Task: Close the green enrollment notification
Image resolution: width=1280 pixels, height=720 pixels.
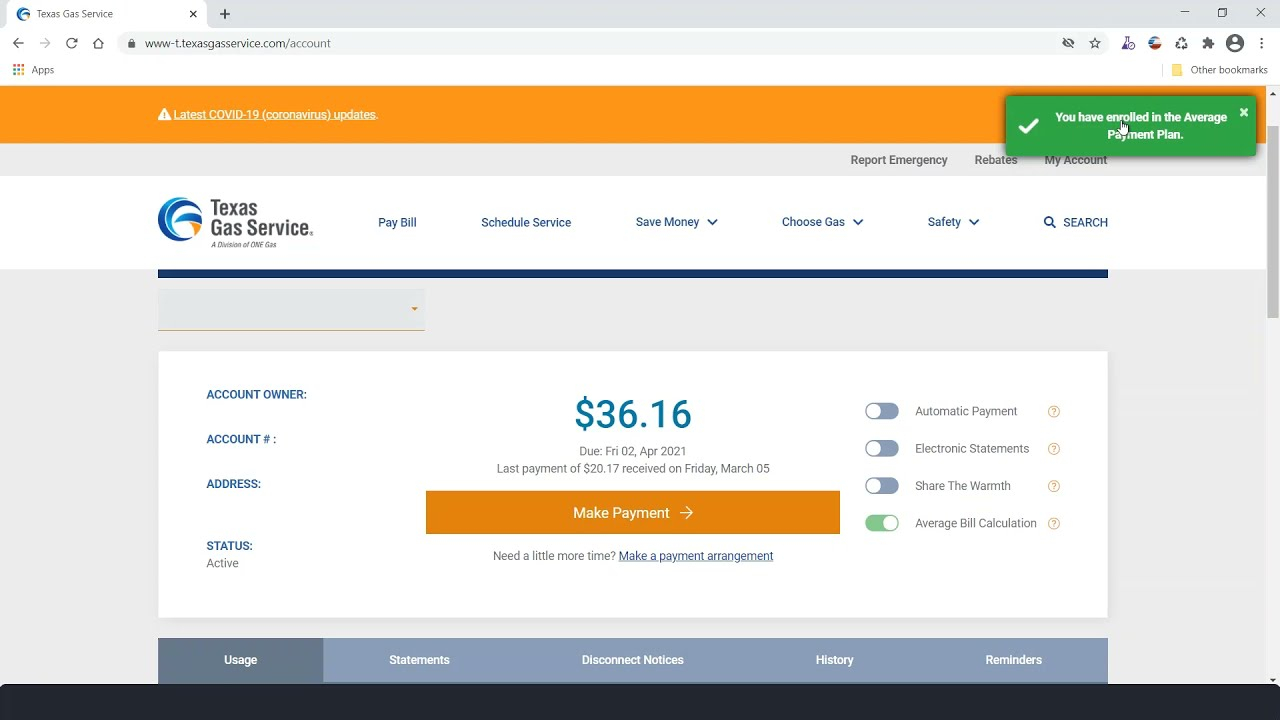Action: [1244, 112]
